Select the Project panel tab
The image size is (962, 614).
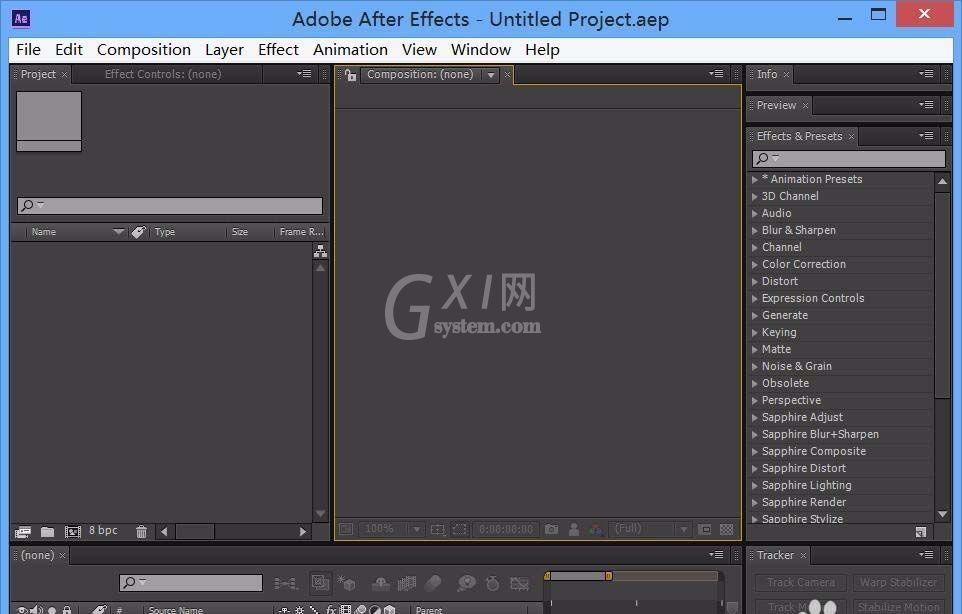(38, 74)
